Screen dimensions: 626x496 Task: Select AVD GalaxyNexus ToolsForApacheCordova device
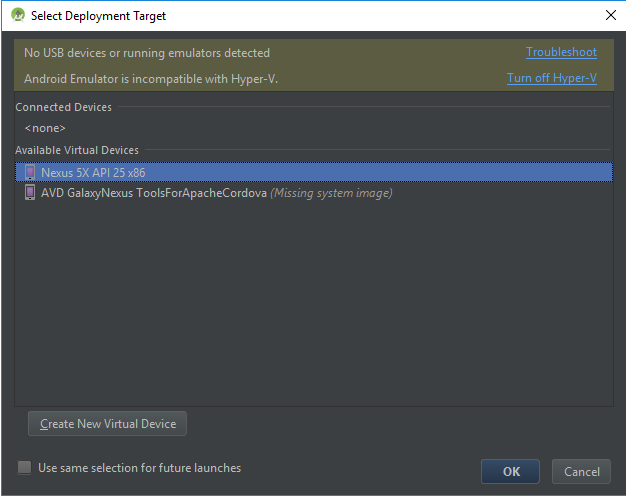point(314,192)
